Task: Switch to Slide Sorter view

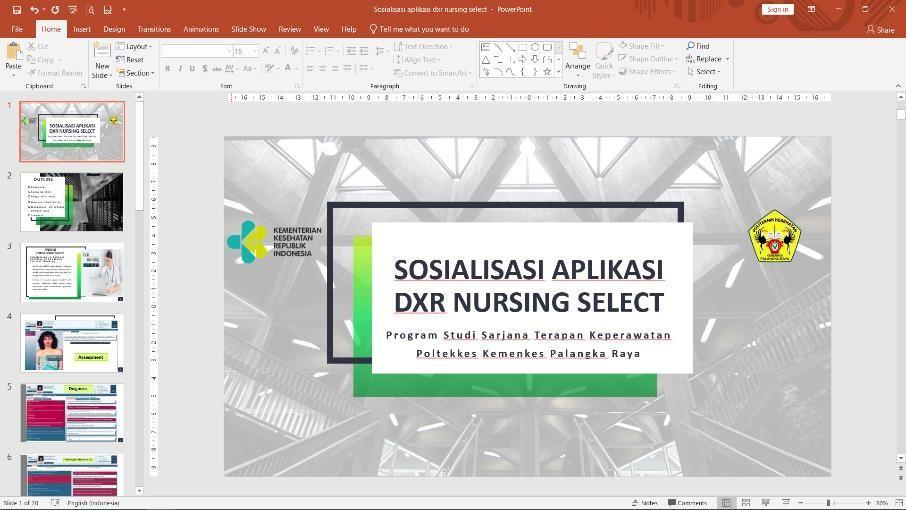Action: click(746, 503)
